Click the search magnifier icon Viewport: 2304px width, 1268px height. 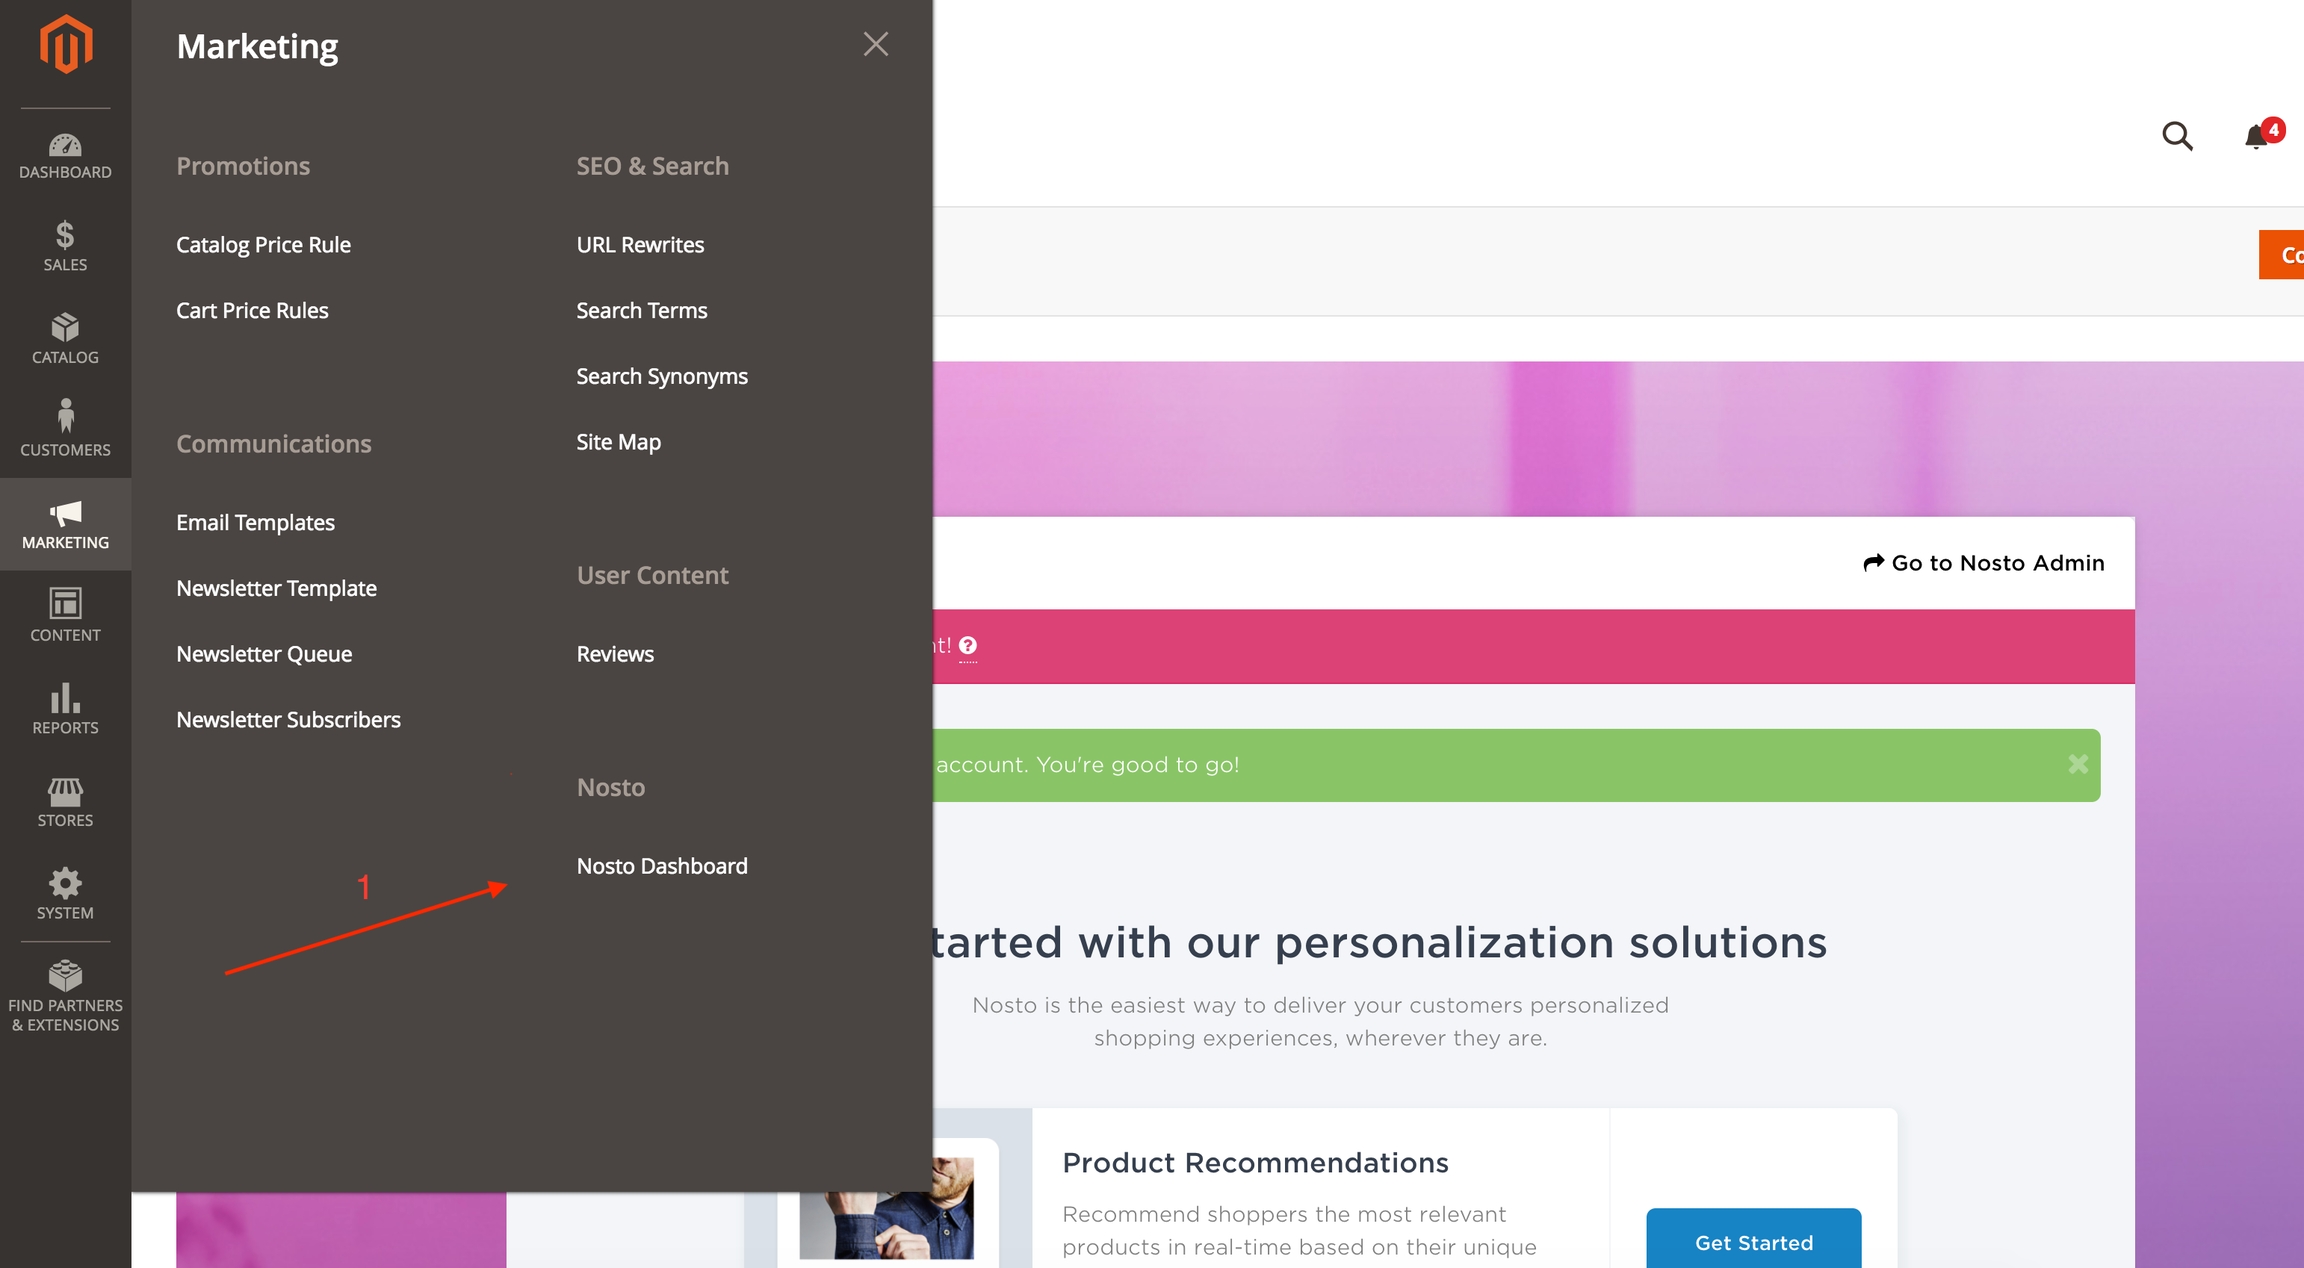(x=2177, y=136)
